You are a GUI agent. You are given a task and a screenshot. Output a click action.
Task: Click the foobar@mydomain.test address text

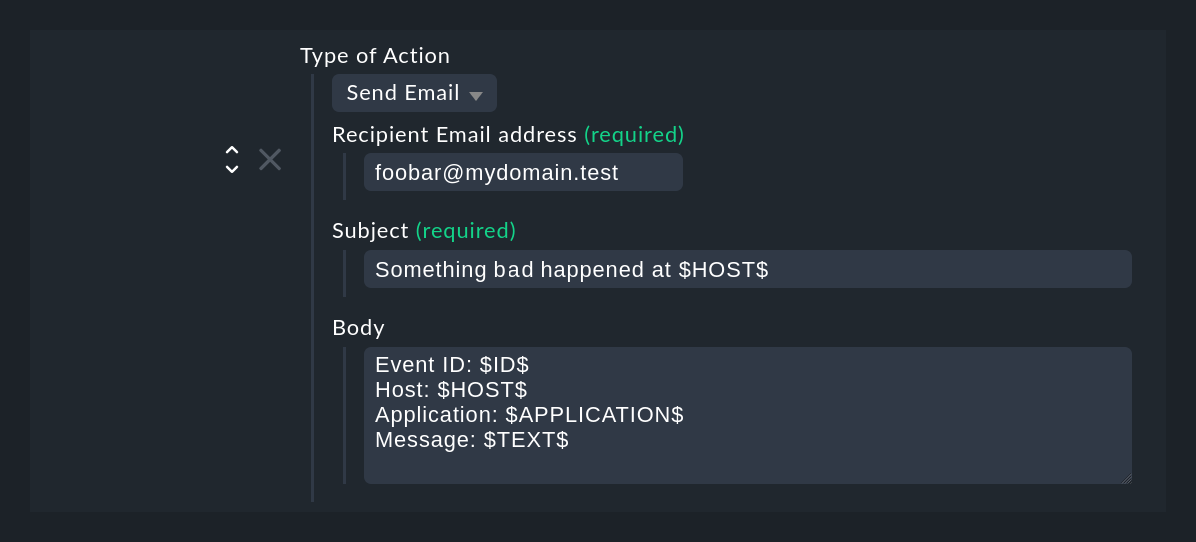tap(497, 172)
